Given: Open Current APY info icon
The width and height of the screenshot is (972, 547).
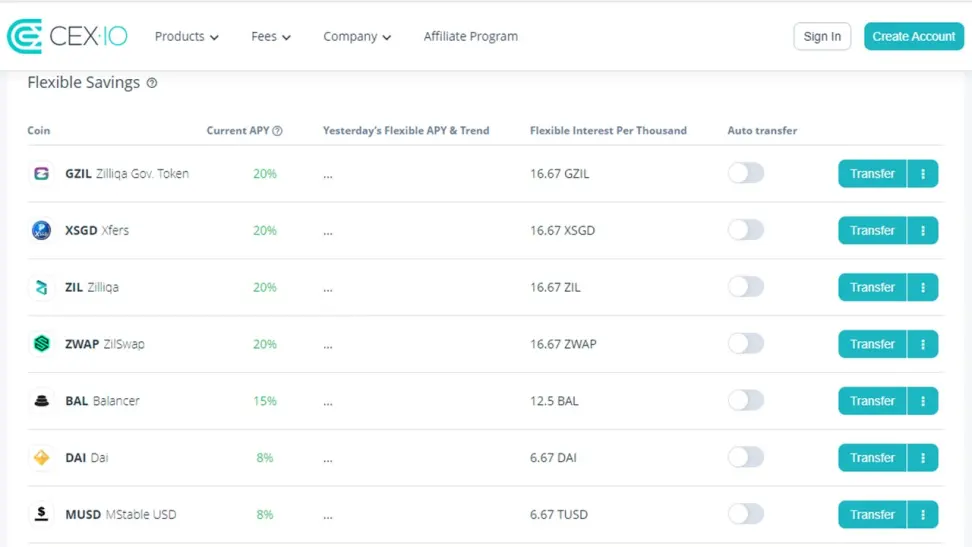Looking at the screenshot, I should 278,131.
